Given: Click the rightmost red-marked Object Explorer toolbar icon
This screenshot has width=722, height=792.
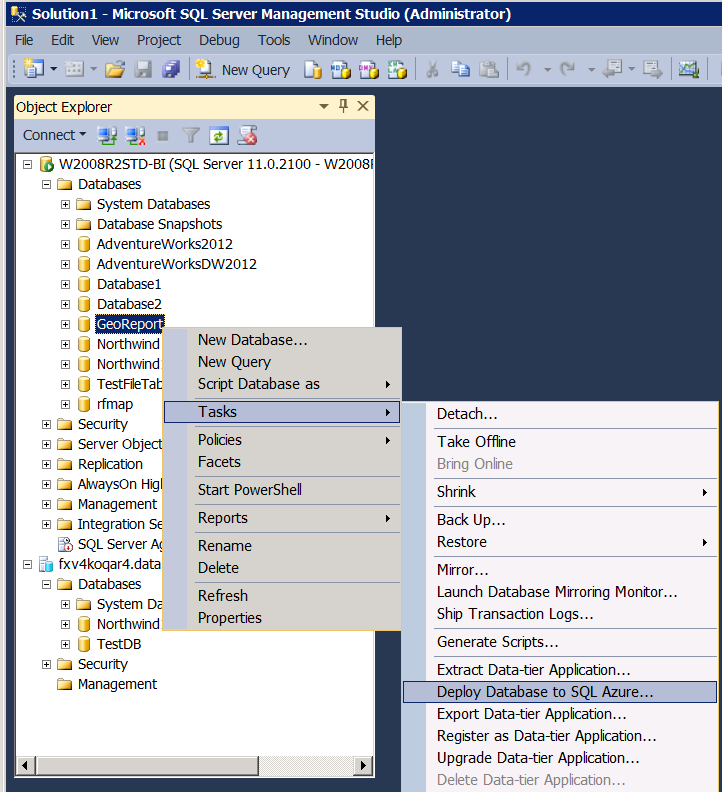Looking at the screenshot, I should click(x=248, y=135).
